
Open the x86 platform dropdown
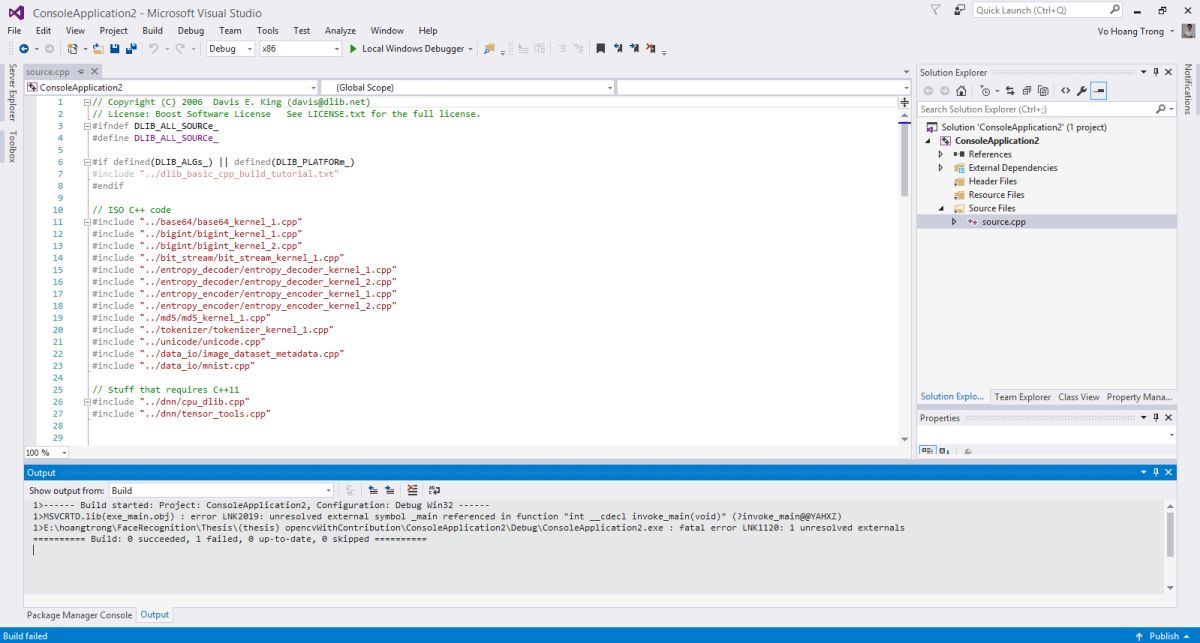click(x=300, y=48)
